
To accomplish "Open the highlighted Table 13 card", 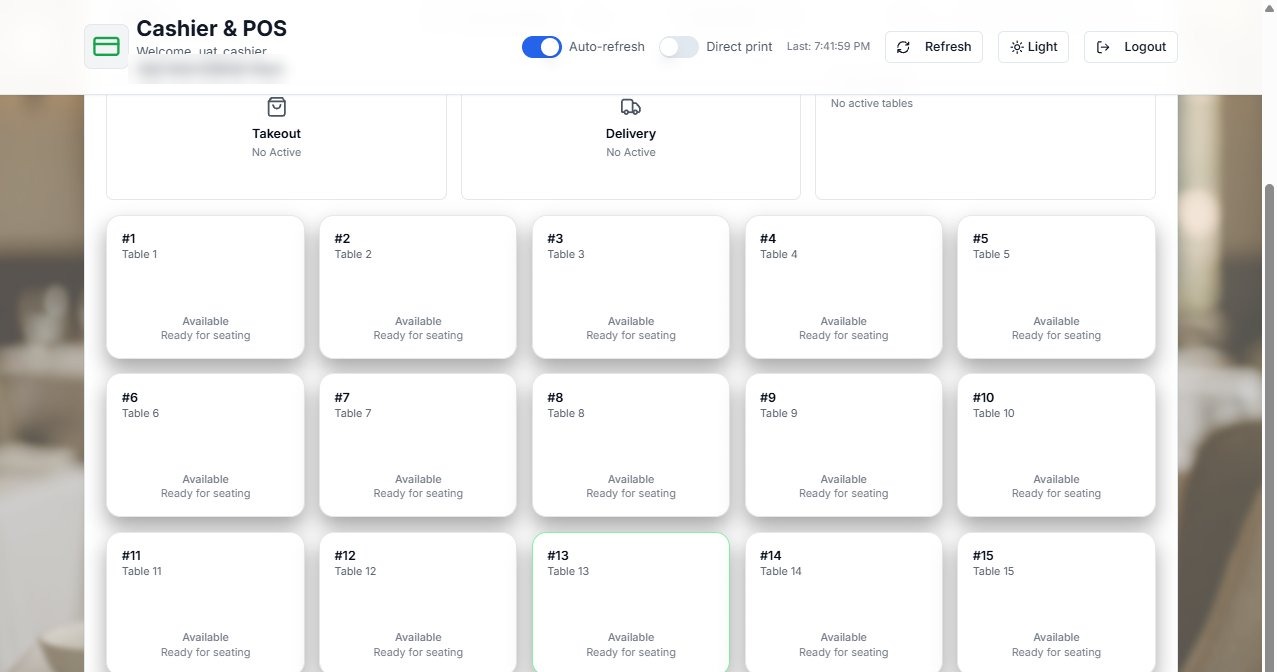I will (x=631, y=602).
